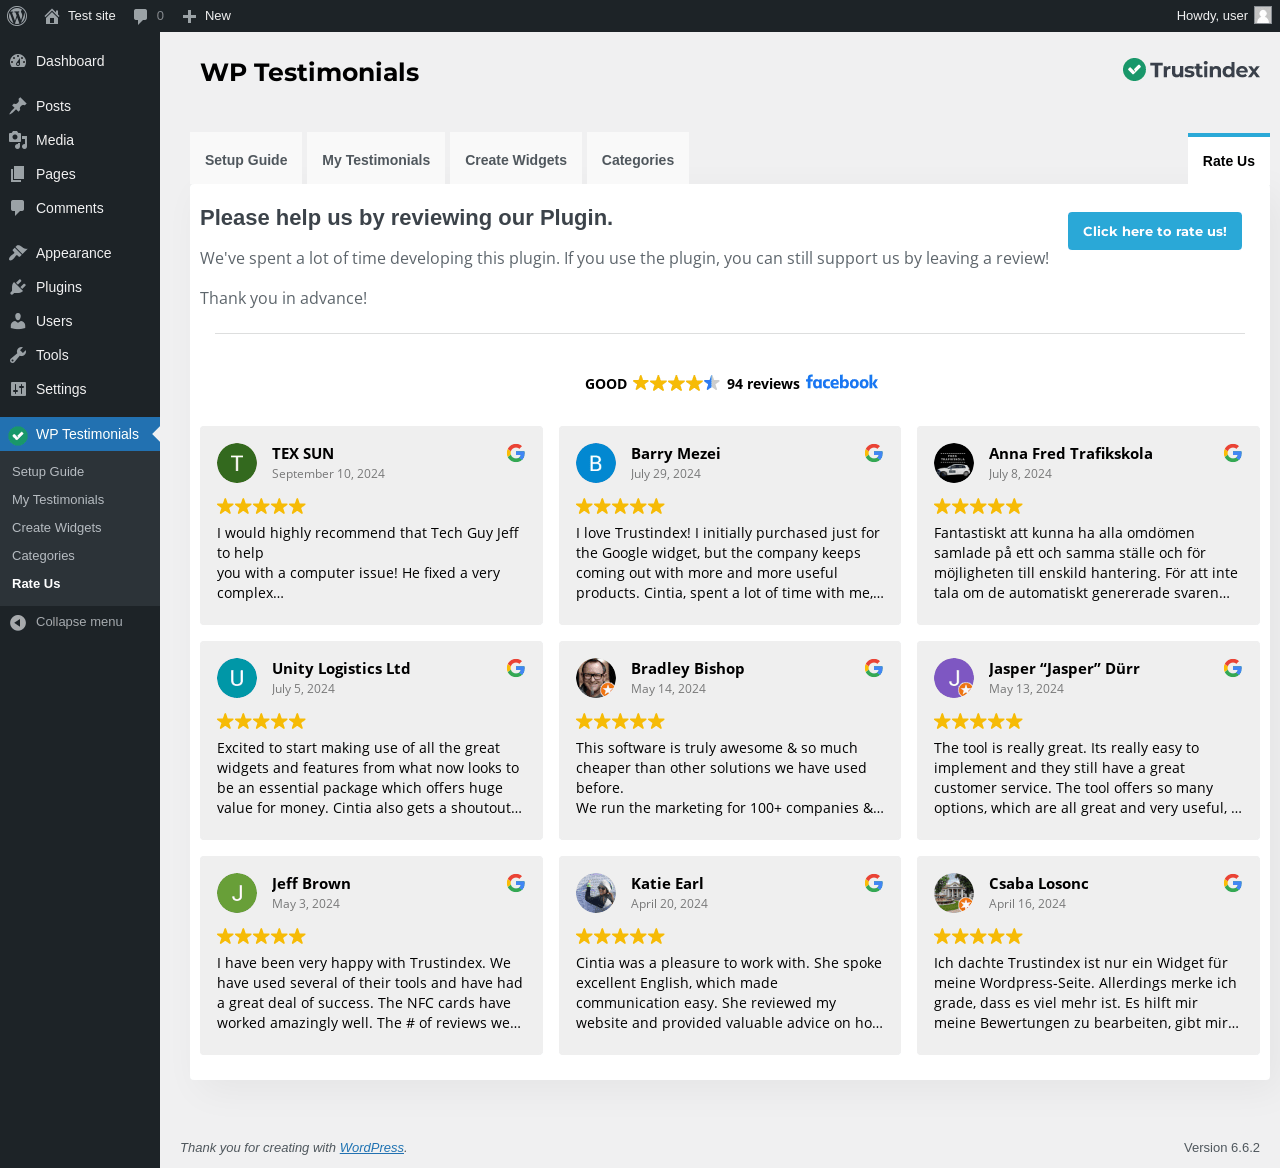Click Google icon on Csaba Losonc review
The image size is (1280, 1168).
pos(1233,883)
